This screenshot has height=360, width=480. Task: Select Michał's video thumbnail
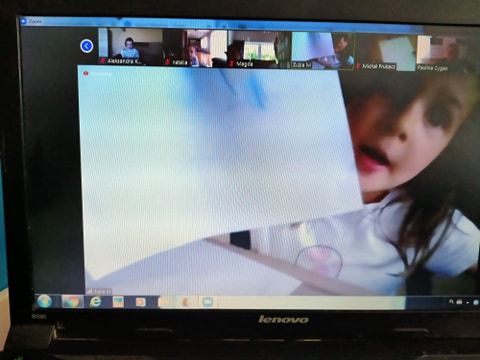[x=385, y=52]
